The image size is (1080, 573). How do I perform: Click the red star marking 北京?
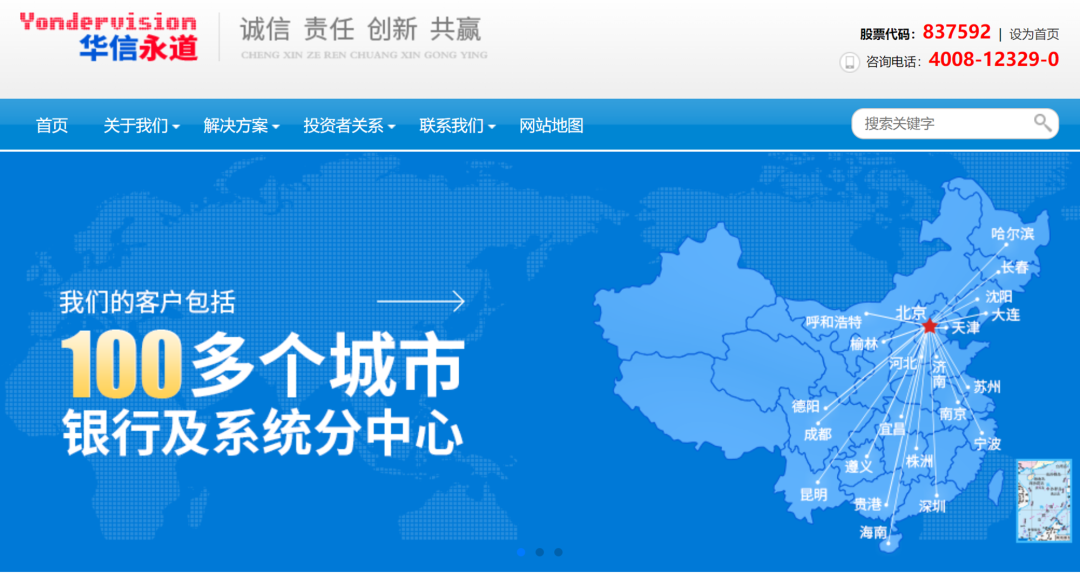(929, 326)
